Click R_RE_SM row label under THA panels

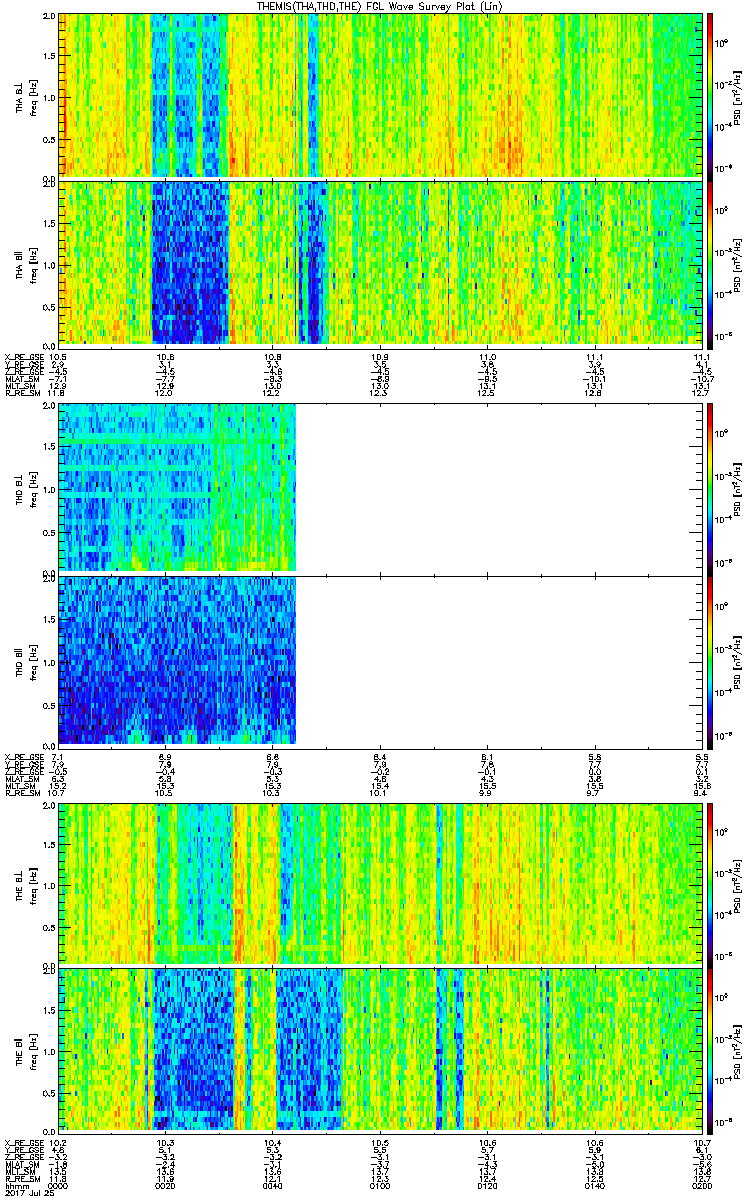[21, 393]
